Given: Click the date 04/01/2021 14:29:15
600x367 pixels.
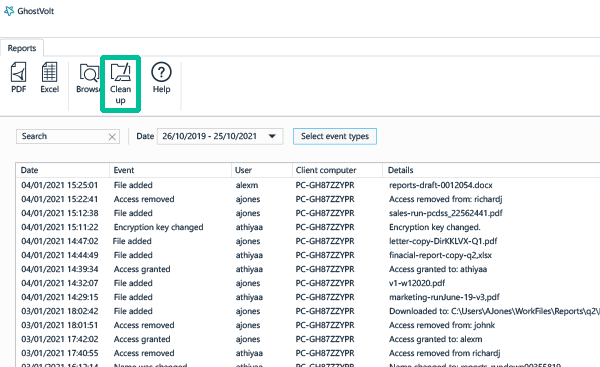Looking at the screenshot, I should (x=60, y=297).
